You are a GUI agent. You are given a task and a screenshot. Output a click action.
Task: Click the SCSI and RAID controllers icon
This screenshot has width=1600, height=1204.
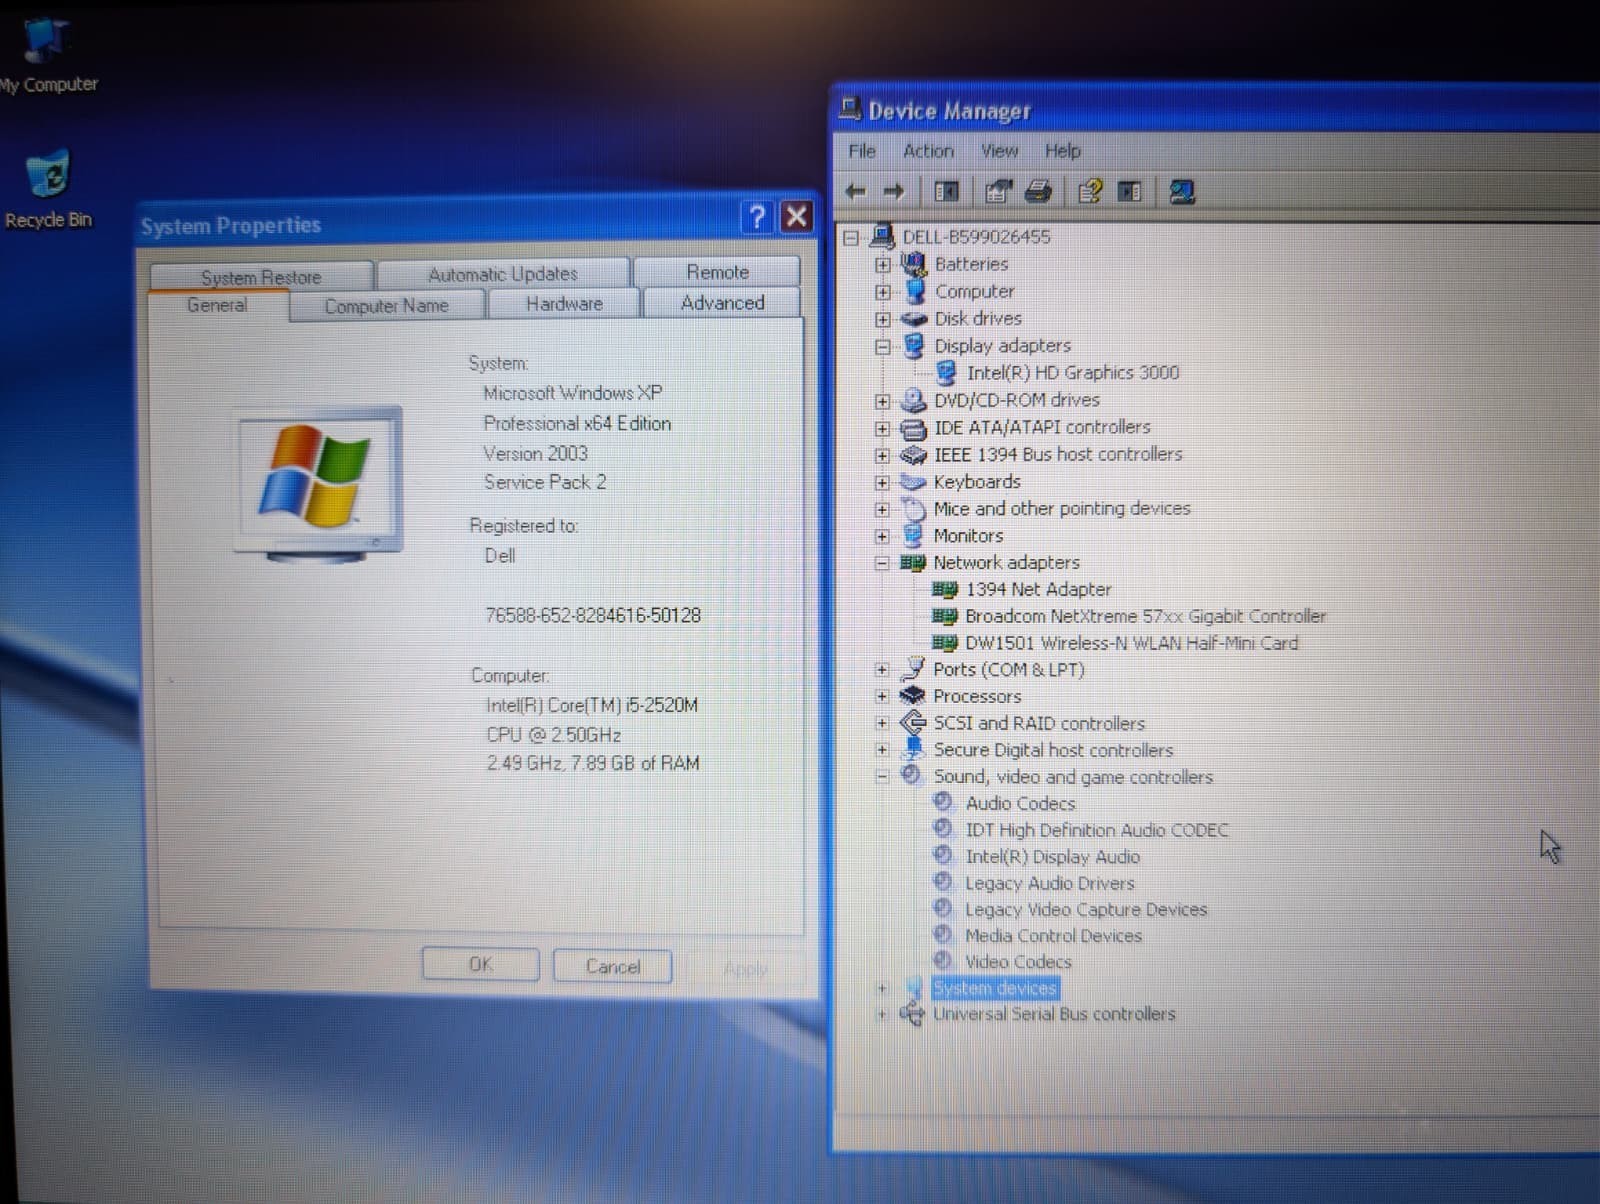click(x=912, y=723)
